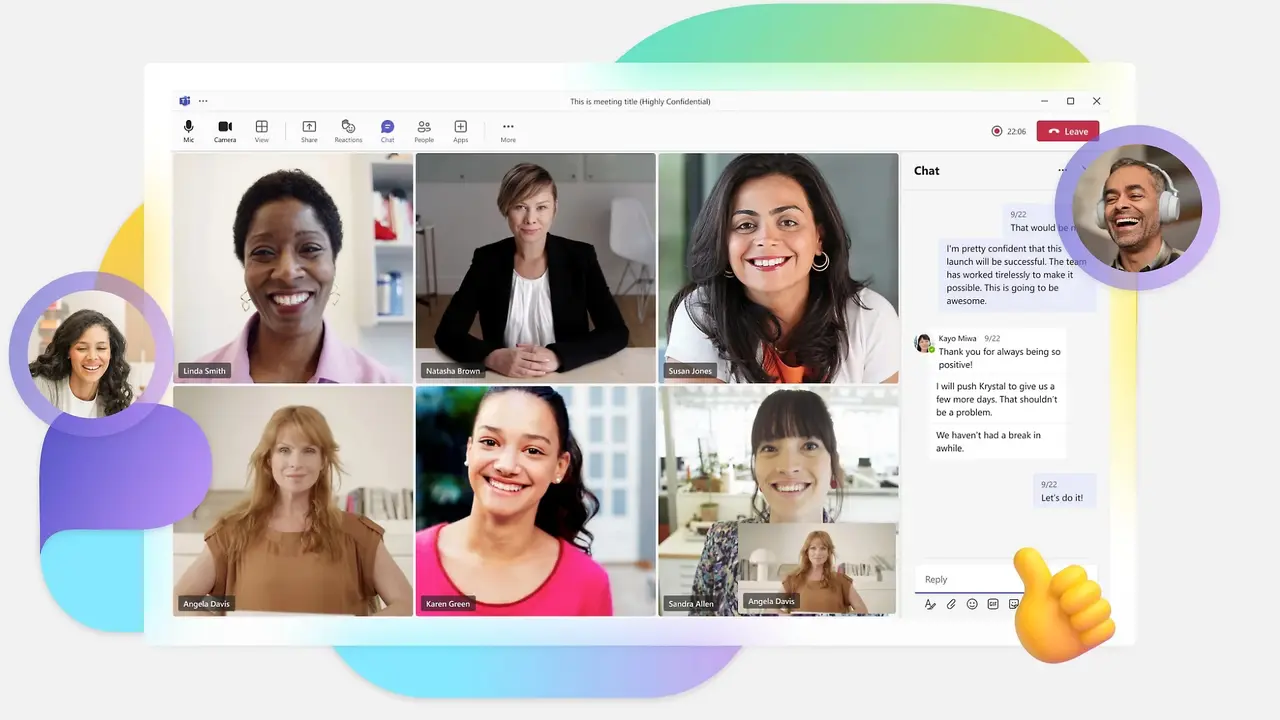Select the text formatting icon below Reply
The height and width of the screenshot is (720, 1280).
pos(930,604)
